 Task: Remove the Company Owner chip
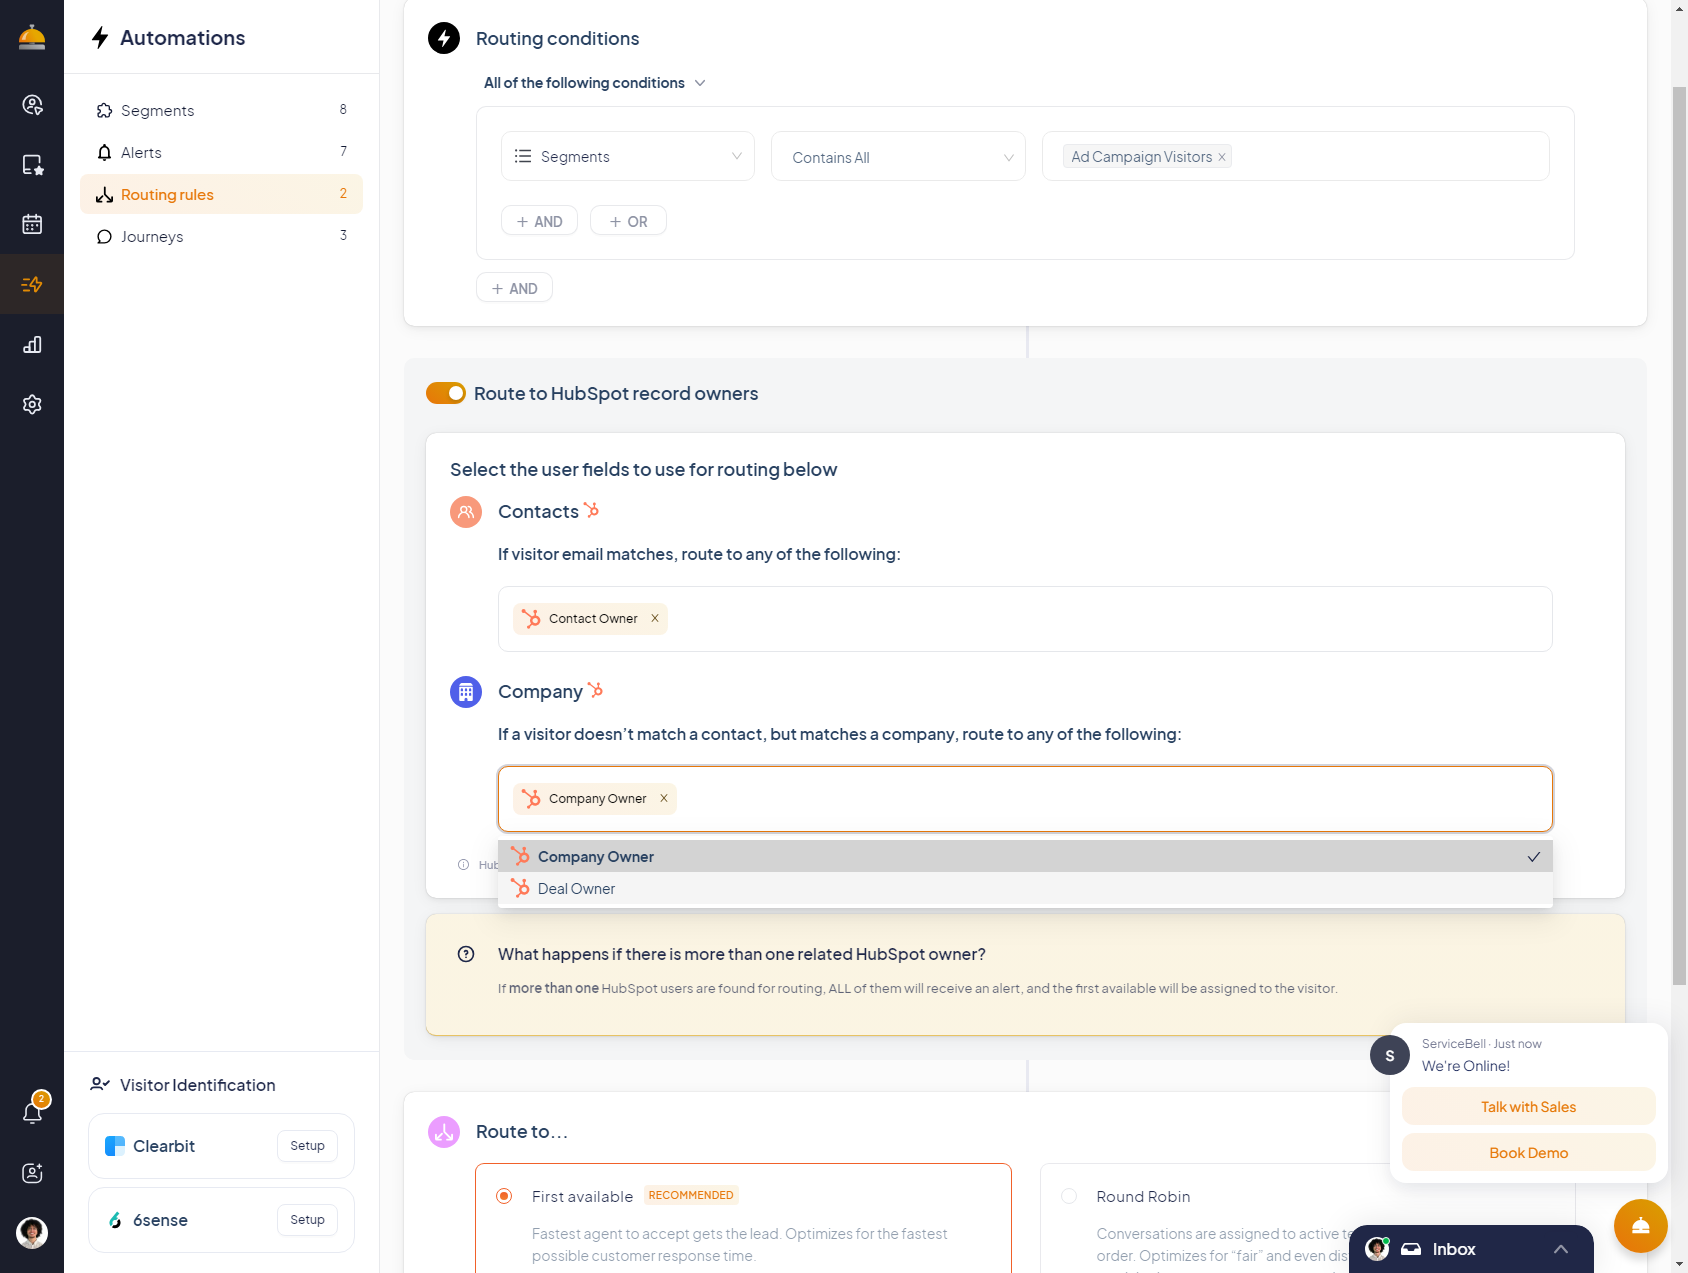click(x=664, y=798)
